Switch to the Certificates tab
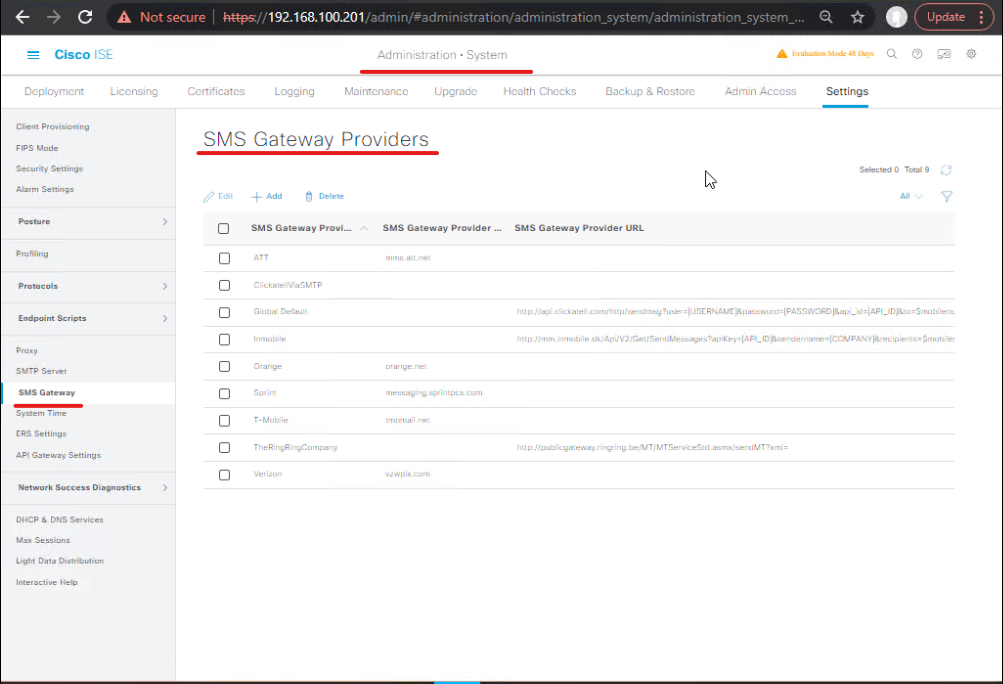 coord(216,91)
